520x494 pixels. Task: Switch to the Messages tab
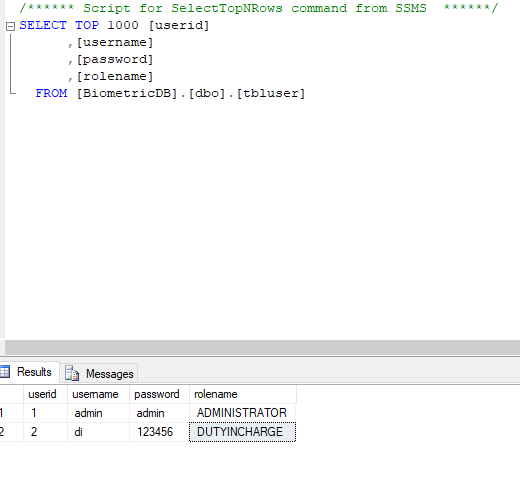tap(99, 373)
